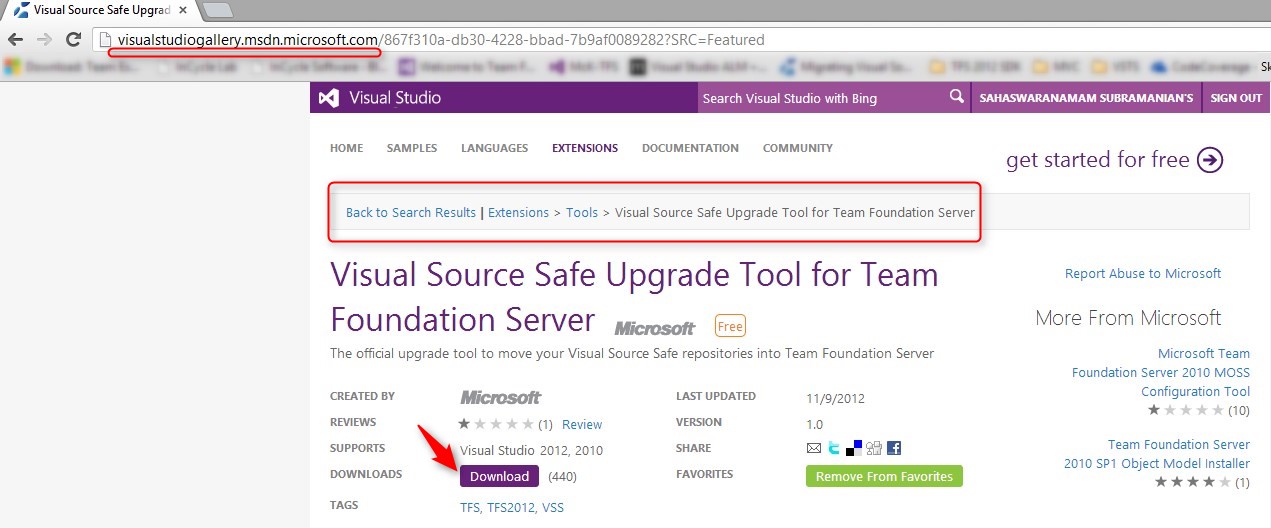Viewport: 1271px width, 528px height.
Task: Click the Microsoft logo next to Created By
Action: click(501, 397)
